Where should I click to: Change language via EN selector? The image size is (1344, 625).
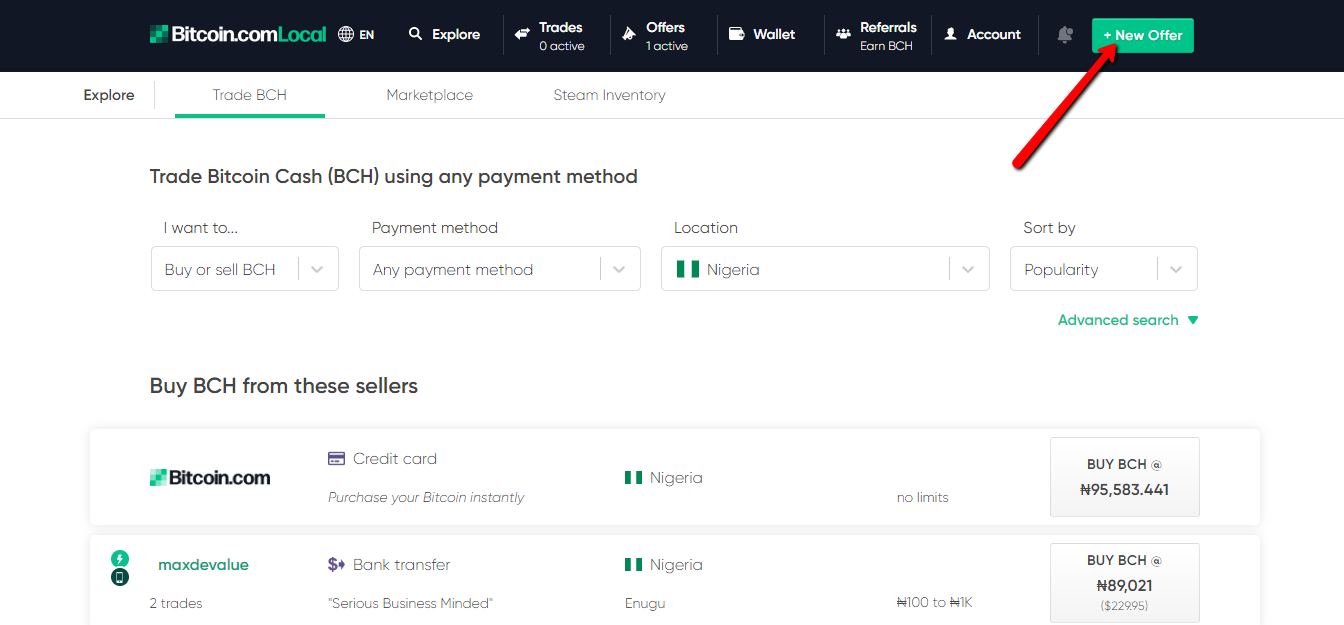356,34
